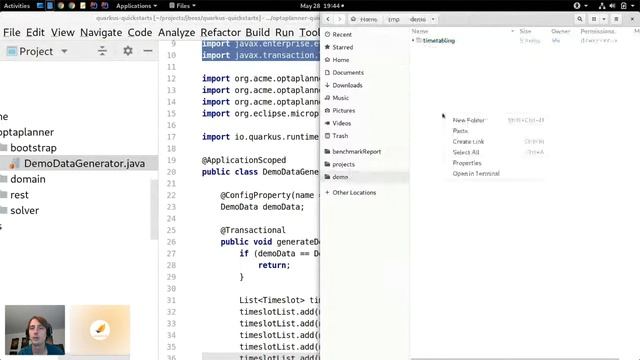The width and height of the screenshot is (640, 360).
Task: Choose Properties from context menu
Action: (x=467, y=162)
